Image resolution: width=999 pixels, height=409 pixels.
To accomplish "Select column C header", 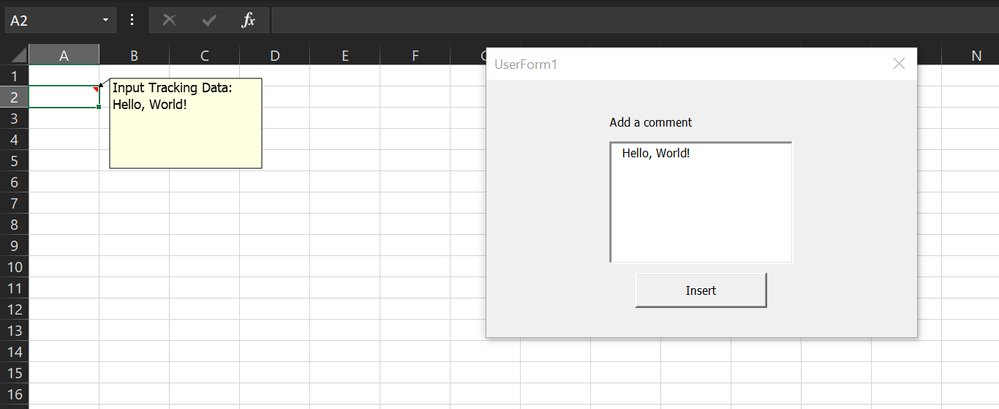I will 205,55.
